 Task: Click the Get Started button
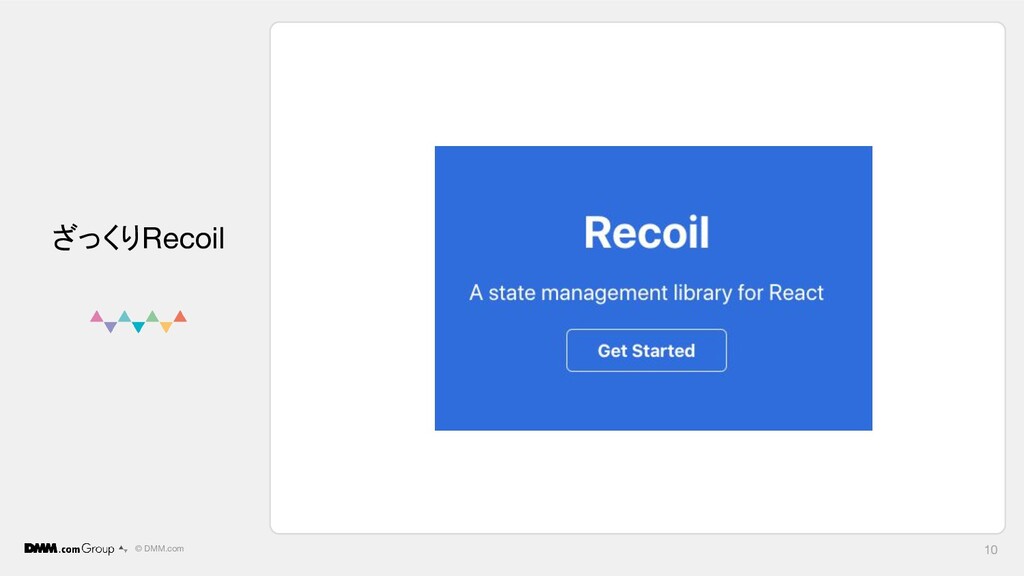click(646, 351)
